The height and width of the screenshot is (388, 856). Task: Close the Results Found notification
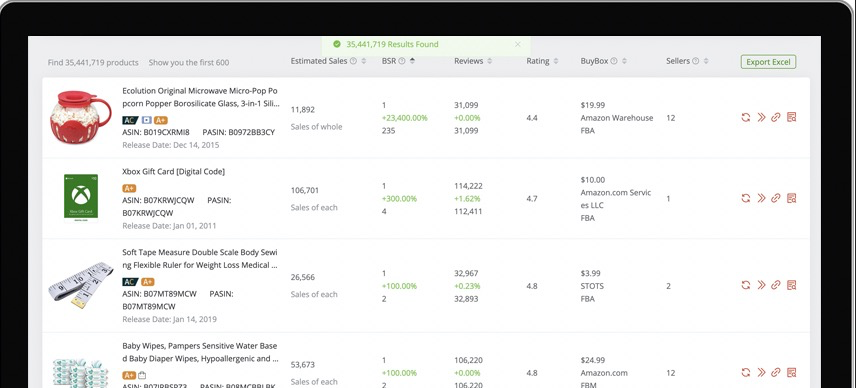518,44
